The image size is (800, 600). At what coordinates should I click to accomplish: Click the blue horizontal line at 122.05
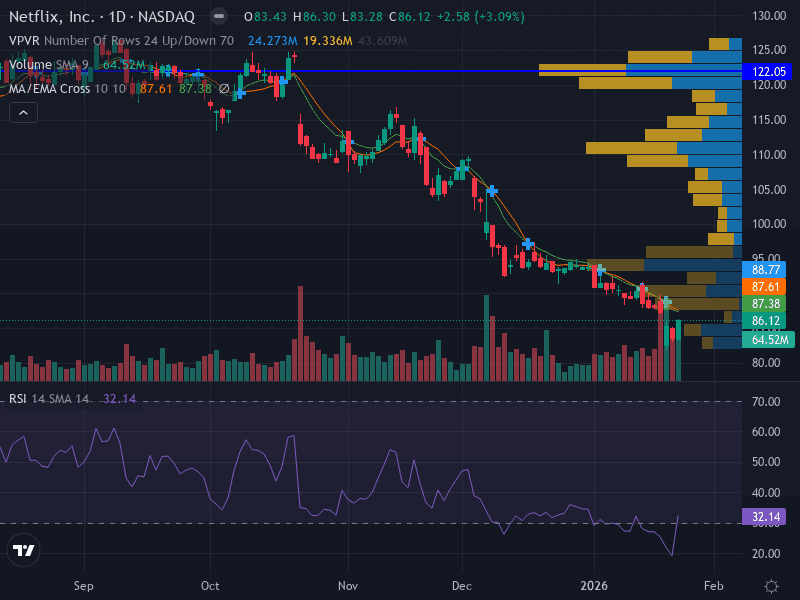[371, 71]
